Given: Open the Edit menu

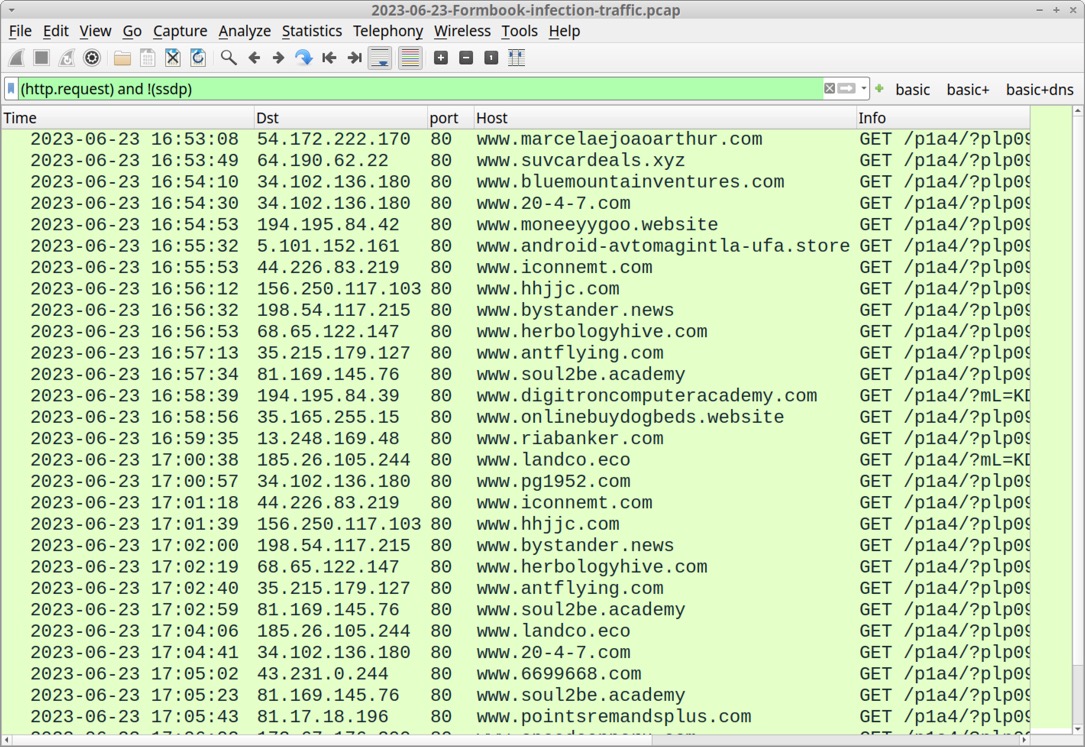Looking at the screenshot, I should [55, 31].
